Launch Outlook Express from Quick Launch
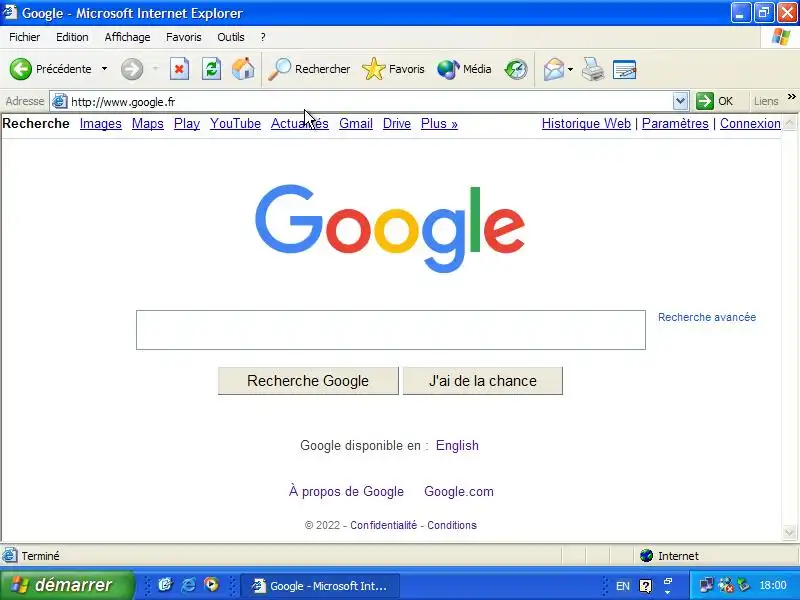Image resolution: width=800 pixels, height=600 pixels. 164,585
